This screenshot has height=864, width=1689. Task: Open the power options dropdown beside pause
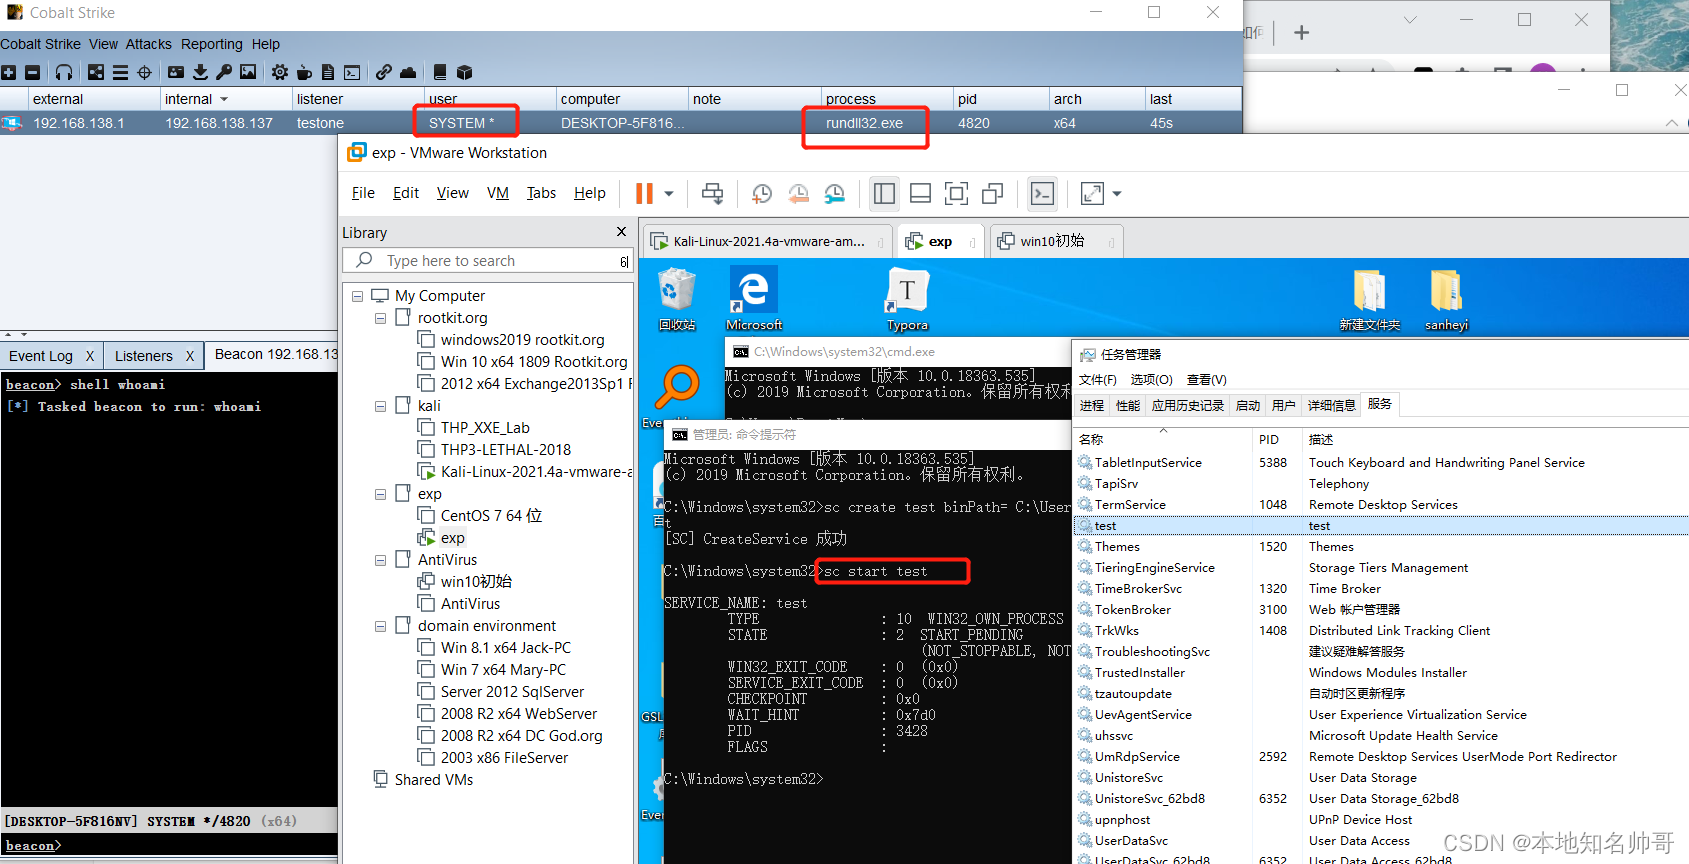point(669,194)
